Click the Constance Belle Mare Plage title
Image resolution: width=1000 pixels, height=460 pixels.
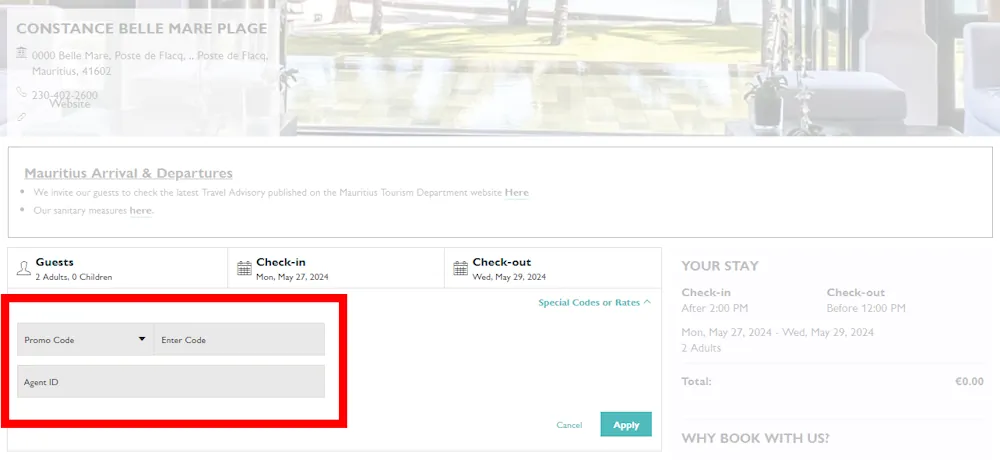pos(142,29)
